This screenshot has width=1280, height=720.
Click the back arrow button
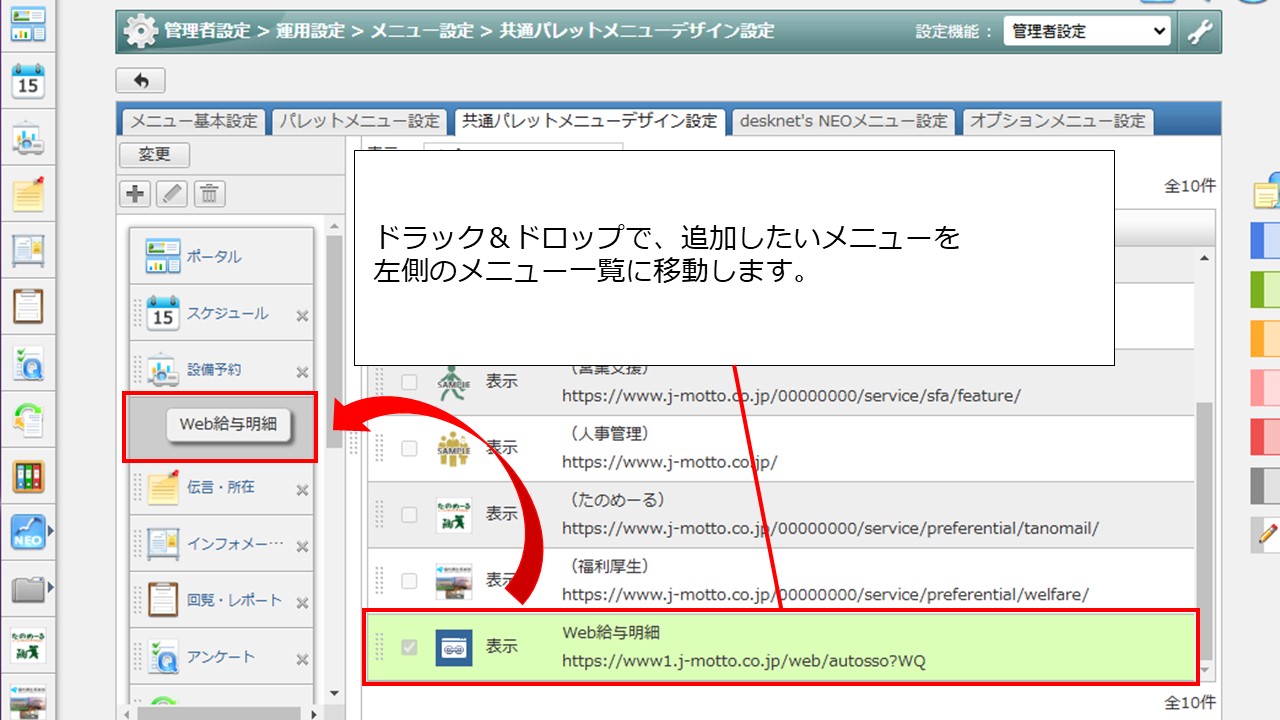point(140,80)
